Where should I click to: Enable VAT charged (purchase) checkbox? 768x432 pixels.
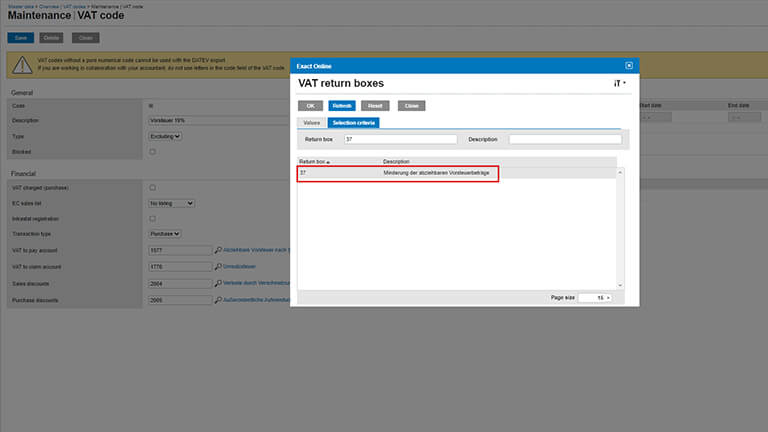tap(152, 188)
